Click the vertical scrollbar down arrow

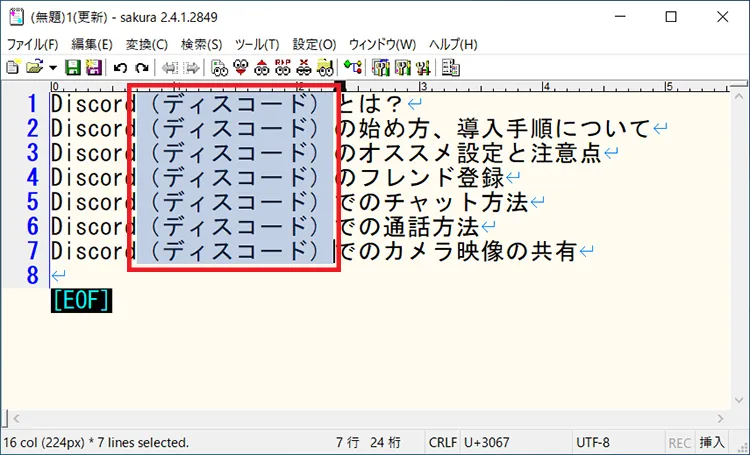[739, 401]
